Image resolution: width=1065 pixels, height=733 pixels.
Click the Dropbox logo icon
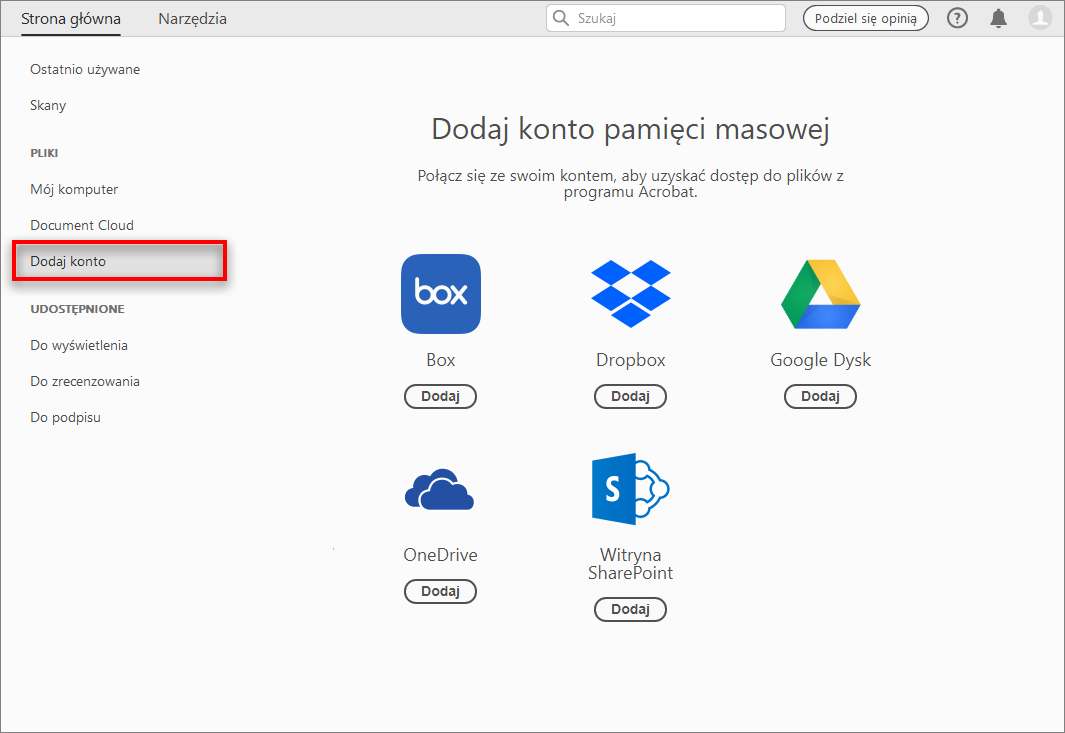pyautogui.click(x=630, y=293)
